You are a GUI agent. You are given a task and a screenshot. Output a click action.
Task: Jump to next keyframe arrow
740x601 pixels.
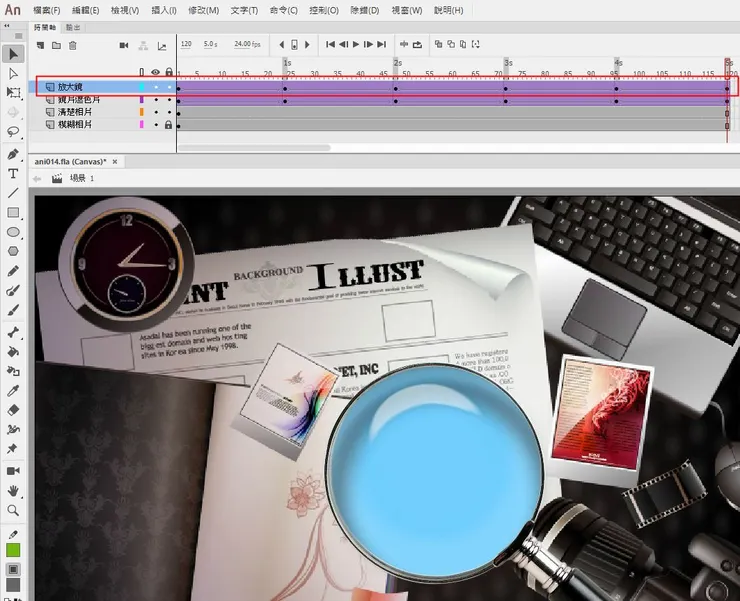307,45
